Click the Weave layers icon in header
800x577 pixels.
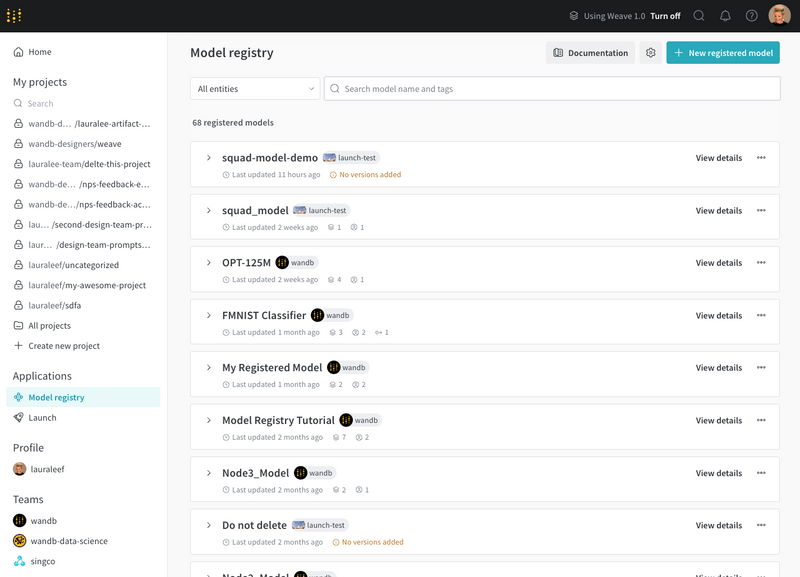pos(574,16)
